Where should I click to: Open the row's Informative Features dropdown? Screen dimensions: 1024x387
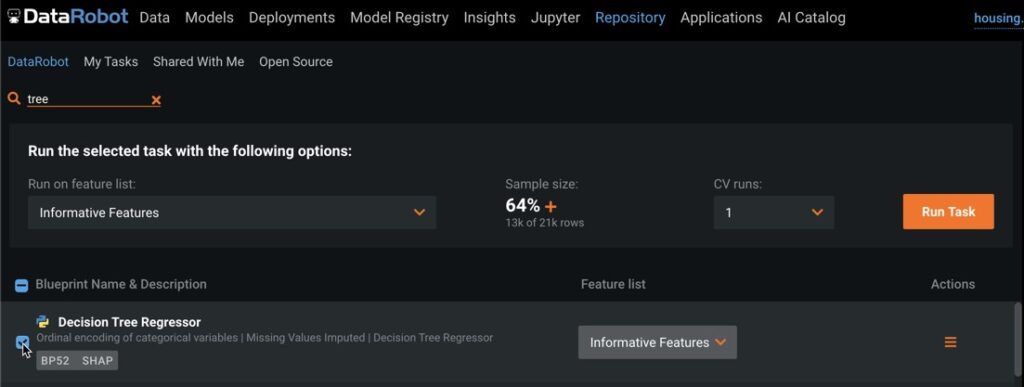click(x=658, y=342)
